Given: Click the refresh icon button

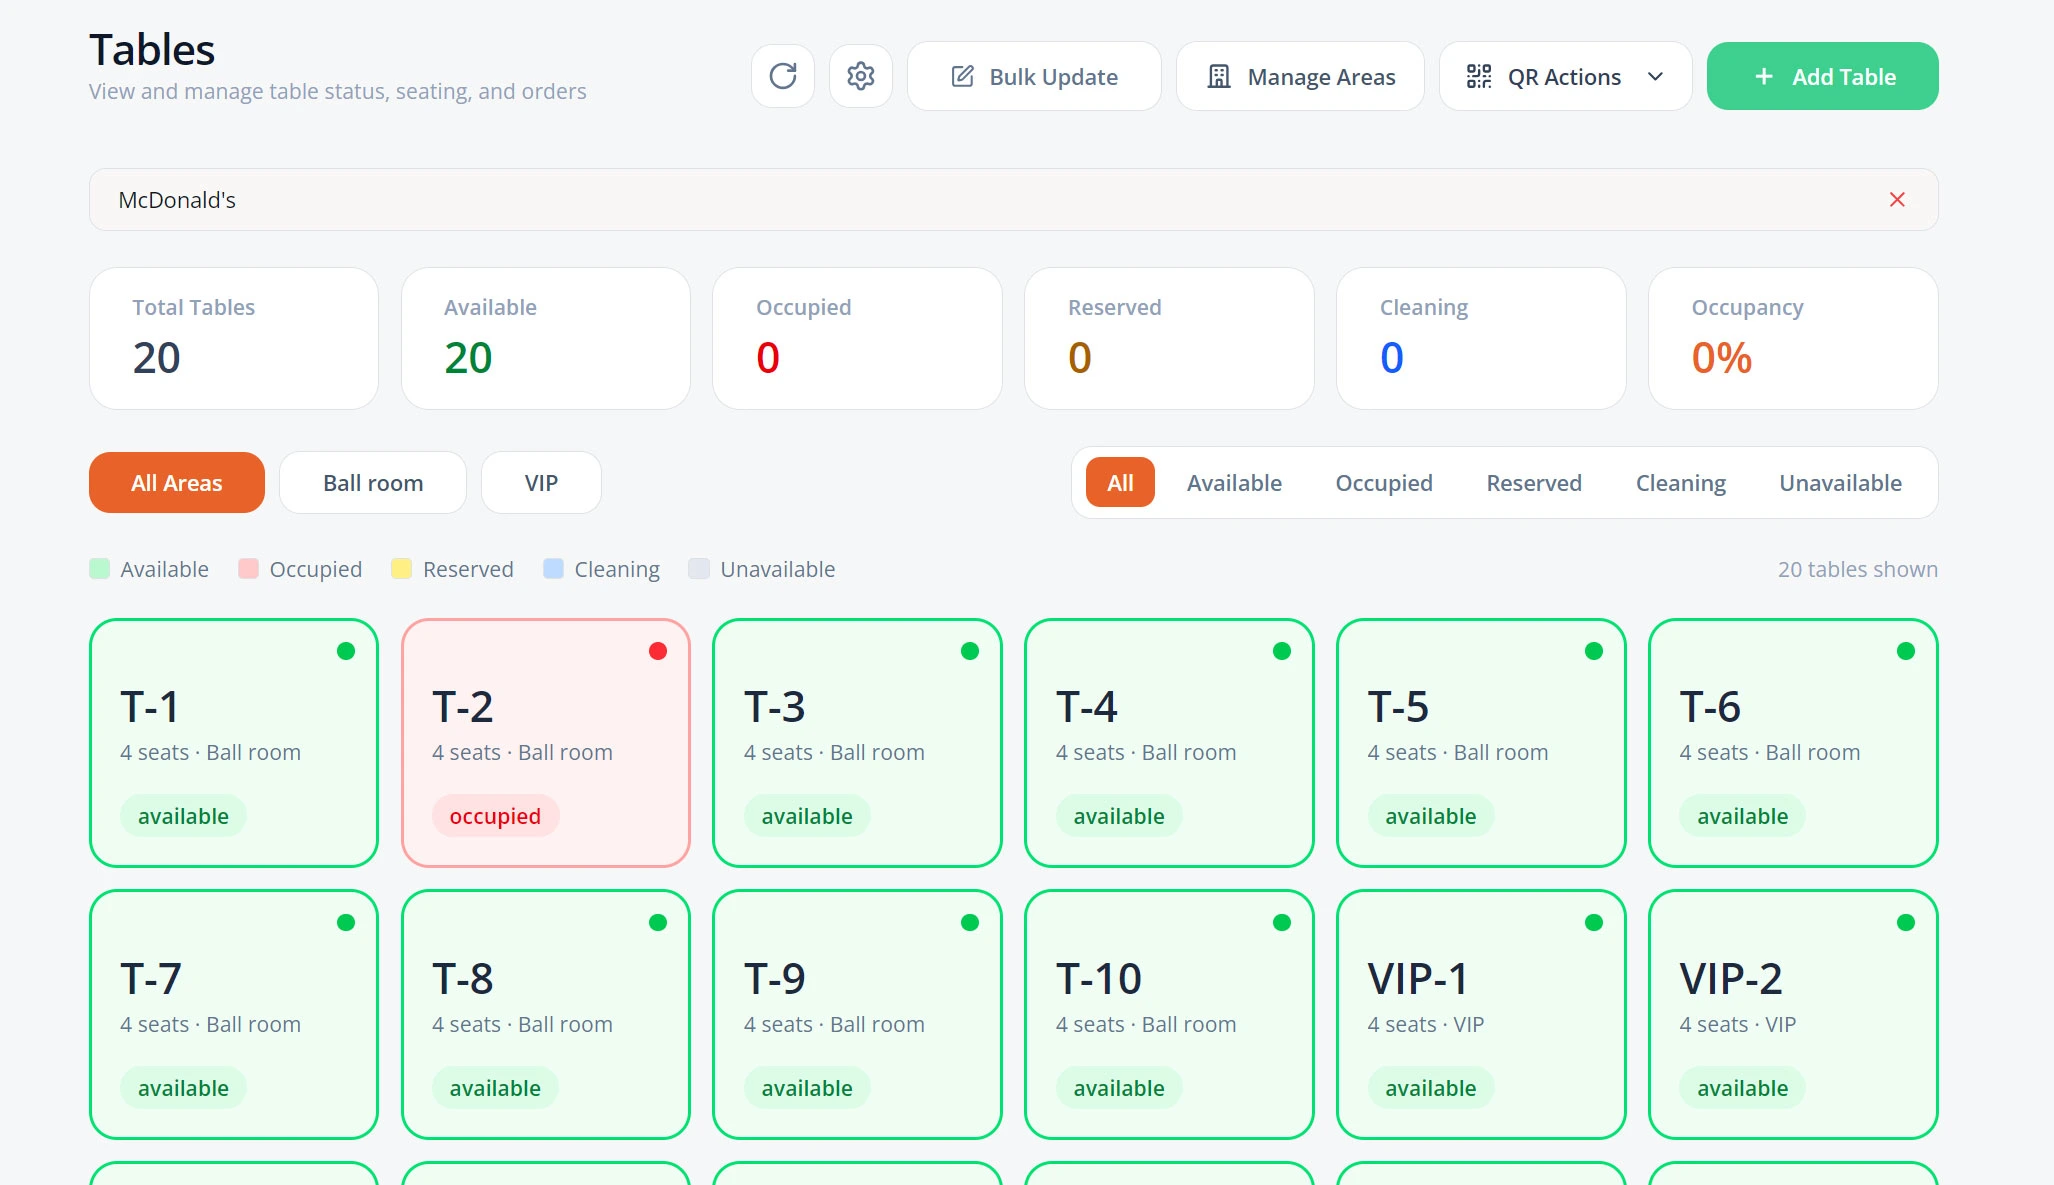Looking at the screenshot, I should click(783, 76).
